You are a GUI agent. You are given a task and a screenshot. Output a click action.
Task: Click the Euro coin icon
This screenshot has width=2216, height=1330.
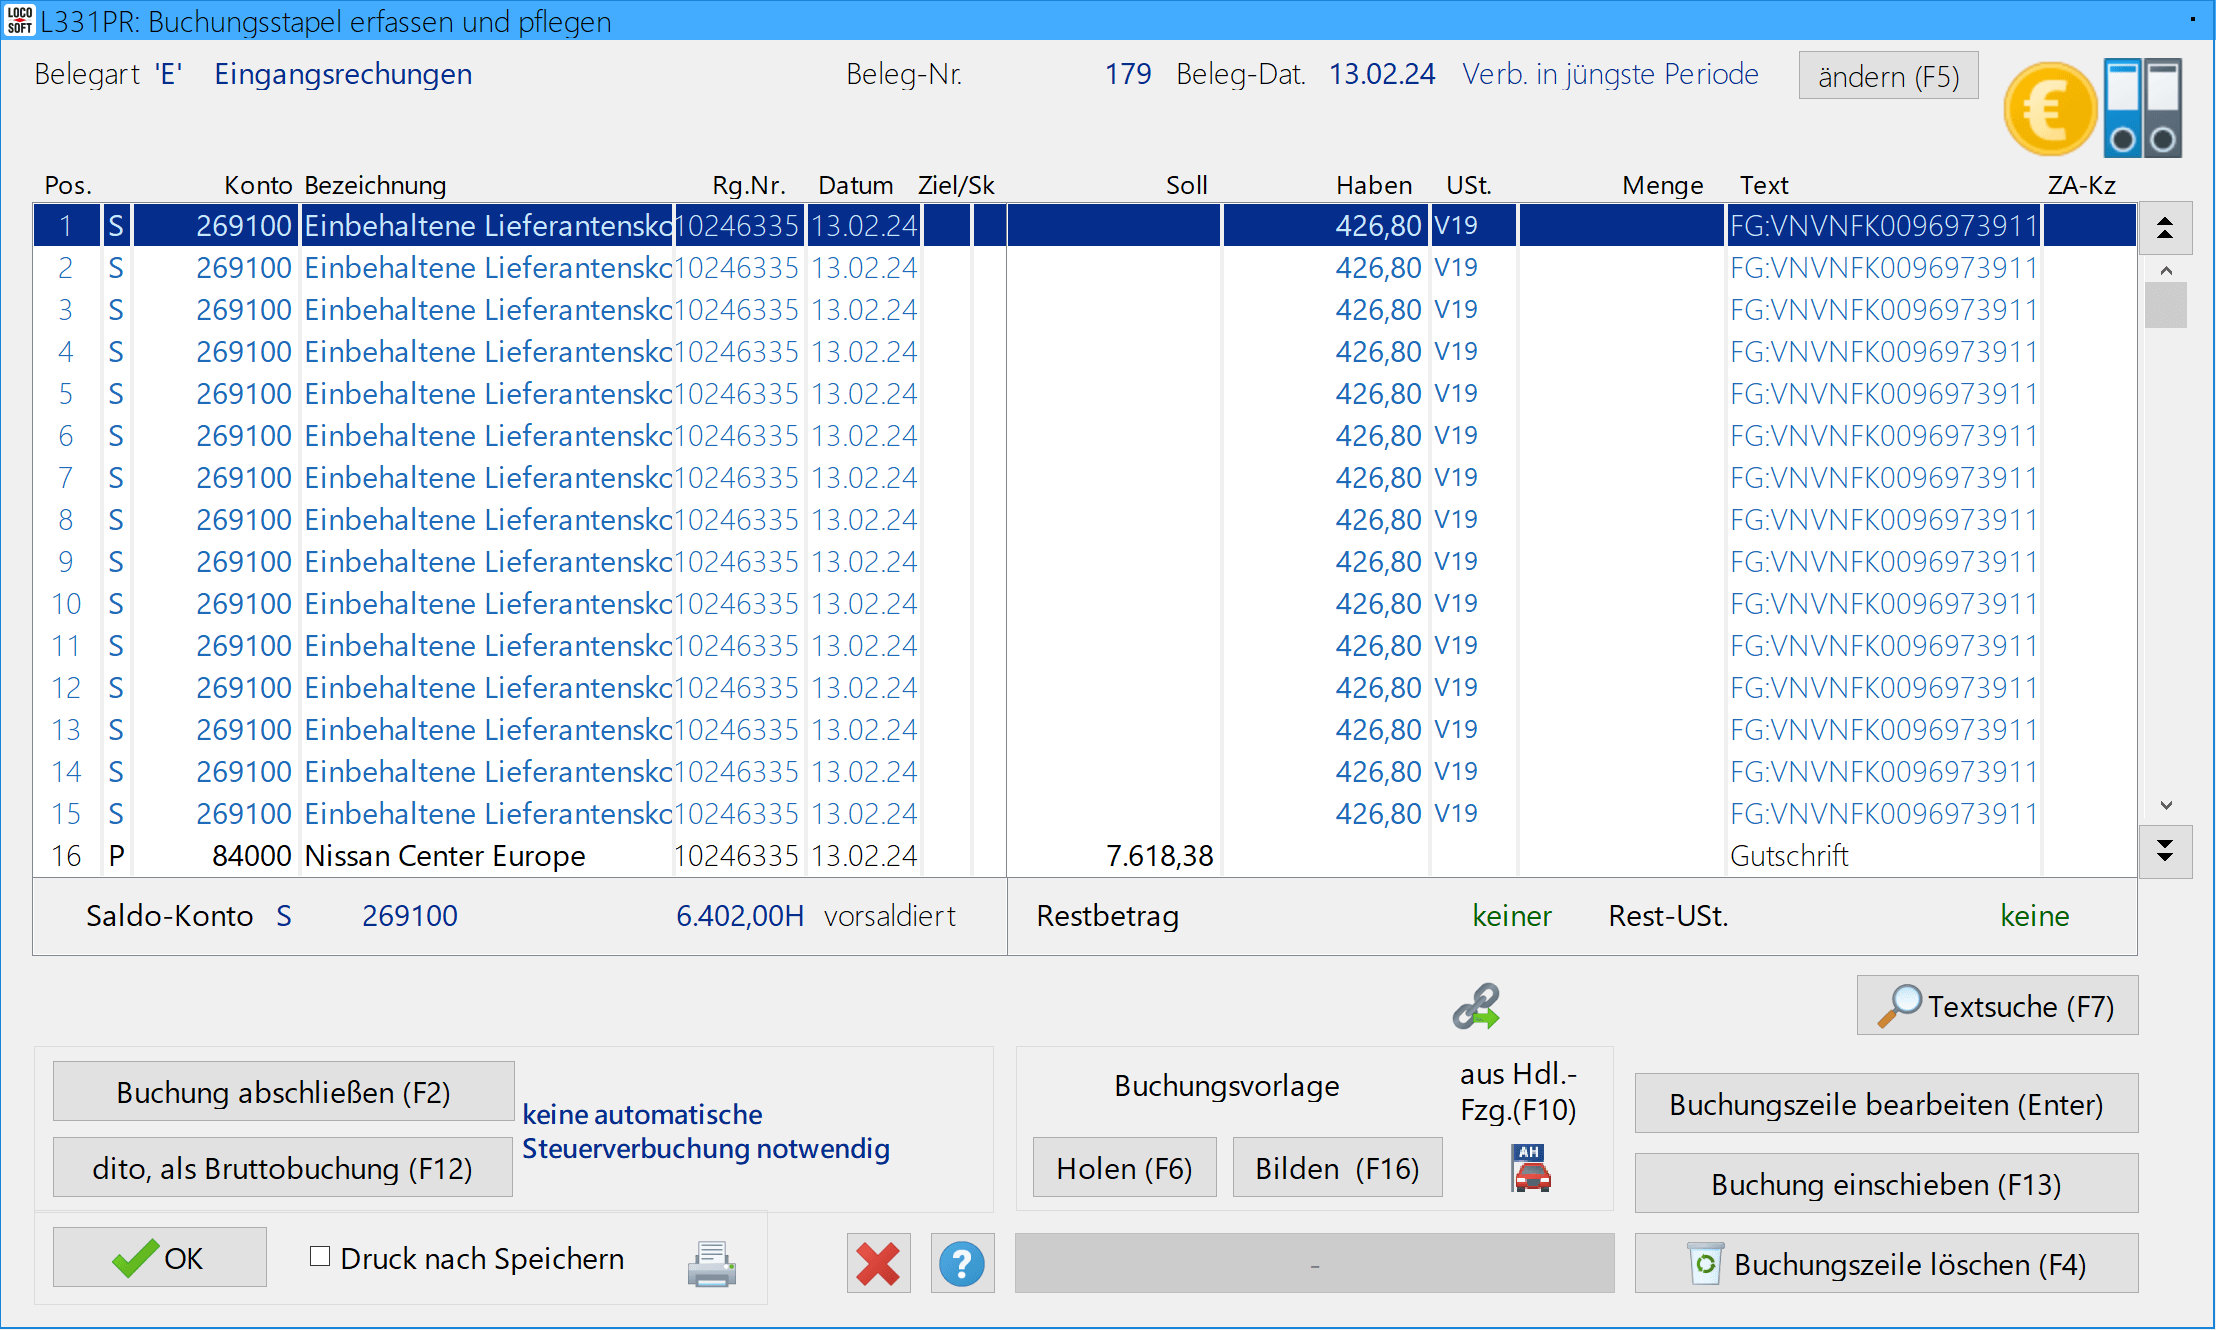click(x=2049, y=109)
